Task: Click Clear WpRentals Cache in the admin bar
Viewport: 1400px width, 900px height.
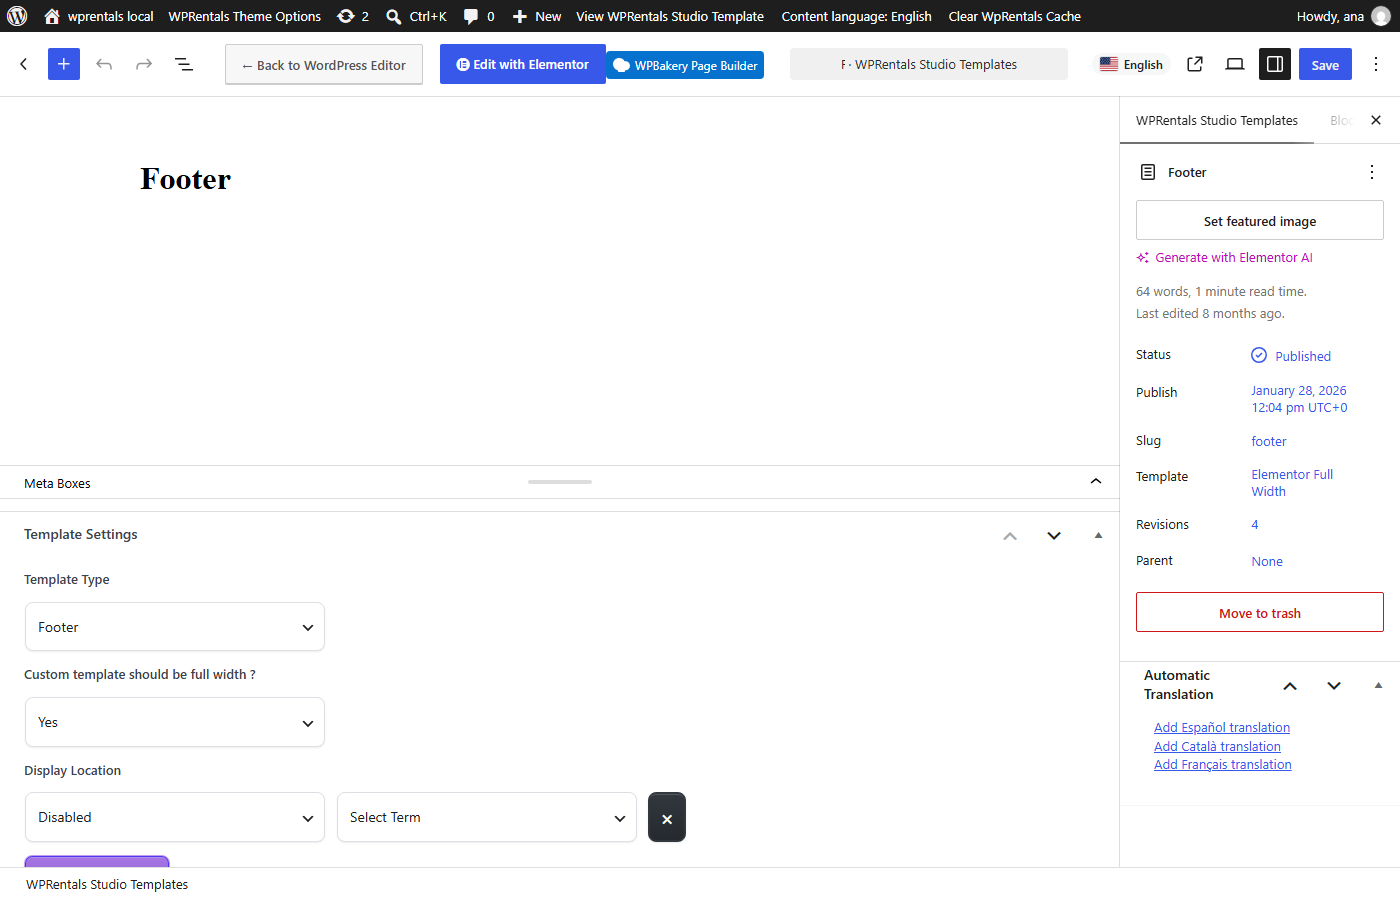Action: (1014, 16)
